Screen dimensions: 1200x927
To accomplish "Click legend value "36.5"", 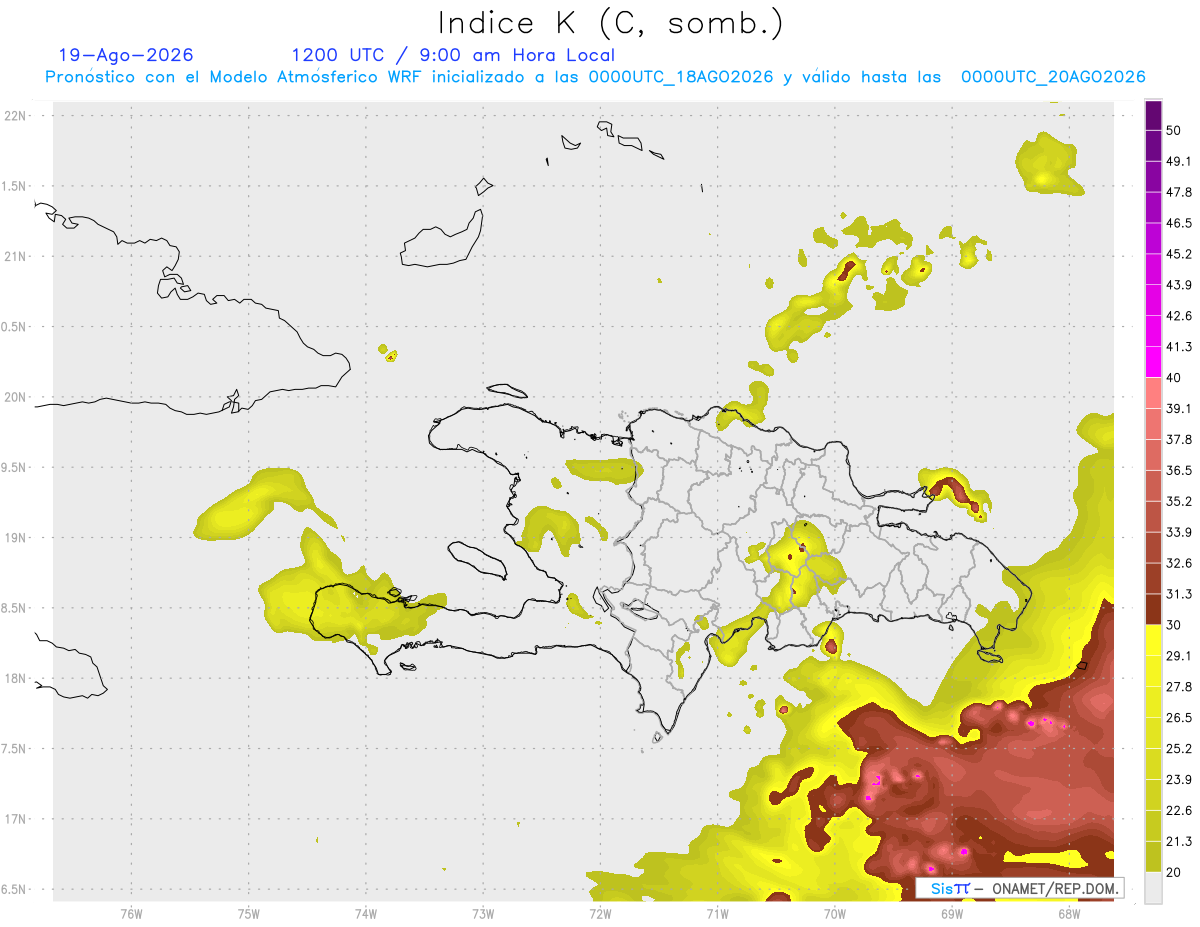I will click(x=1178, y=470).
